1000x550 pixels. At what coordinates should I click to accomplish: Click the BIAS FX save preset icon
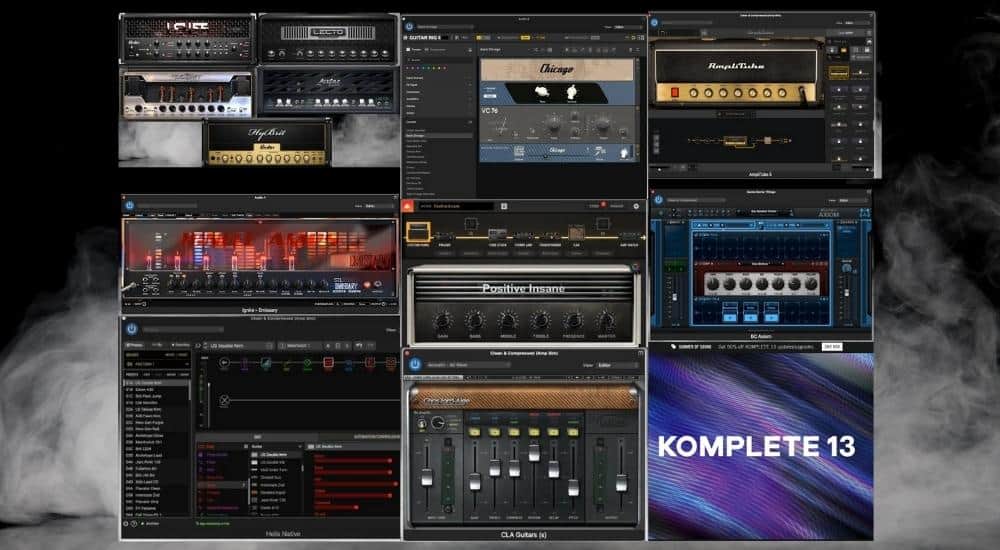tap(504, 206)
